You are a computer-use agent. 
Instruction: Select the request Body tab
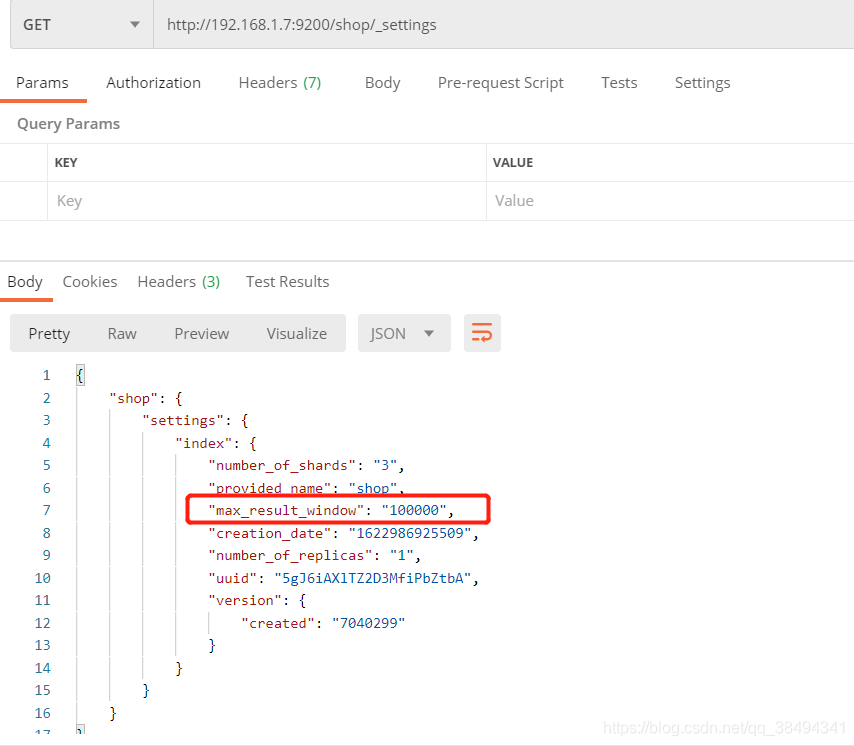point(382,83)
